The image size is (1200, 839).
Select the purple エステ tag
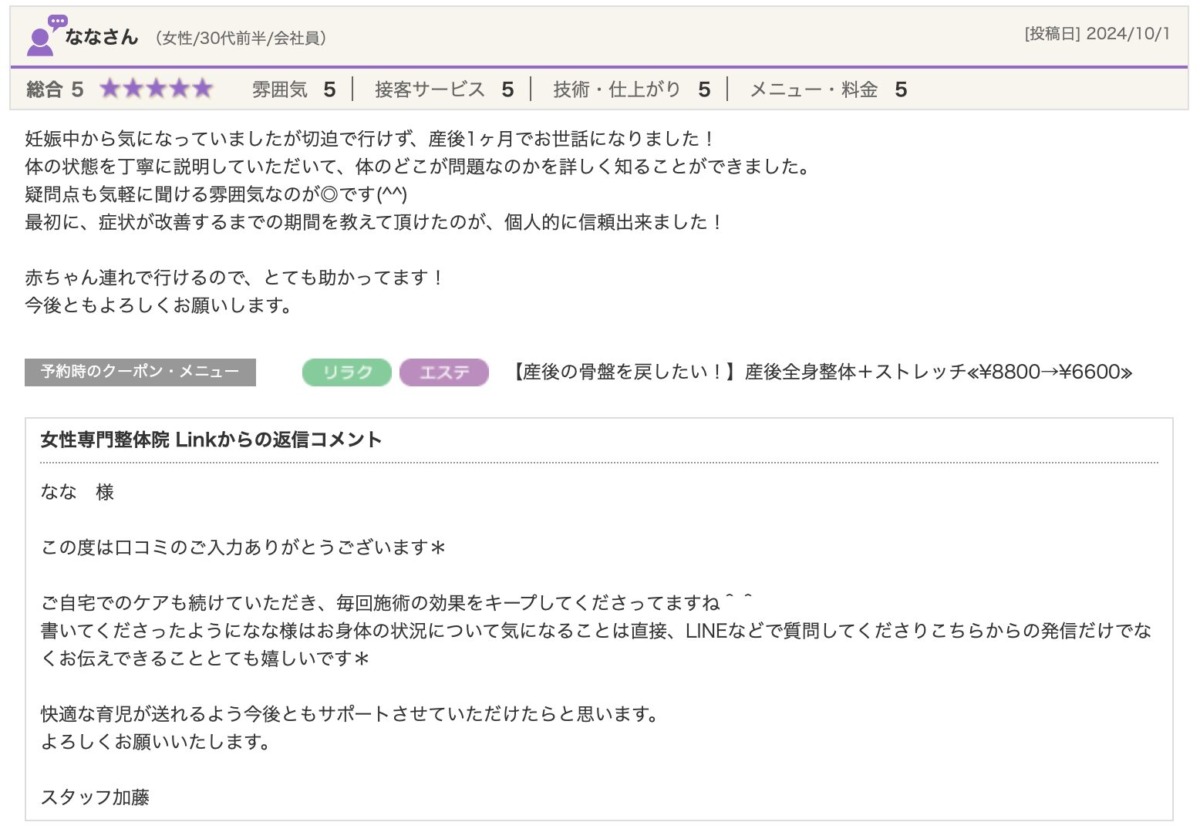pos(443,373)
